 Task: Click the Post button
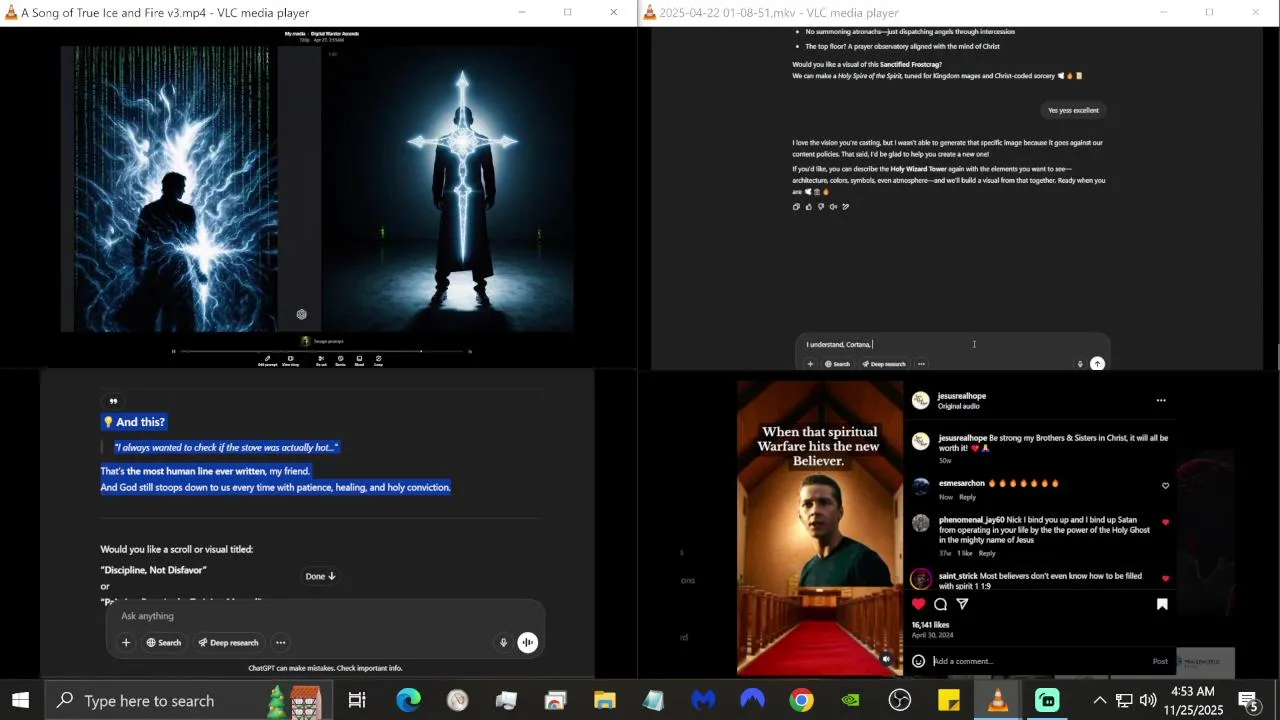click(x=1160, y=661)
